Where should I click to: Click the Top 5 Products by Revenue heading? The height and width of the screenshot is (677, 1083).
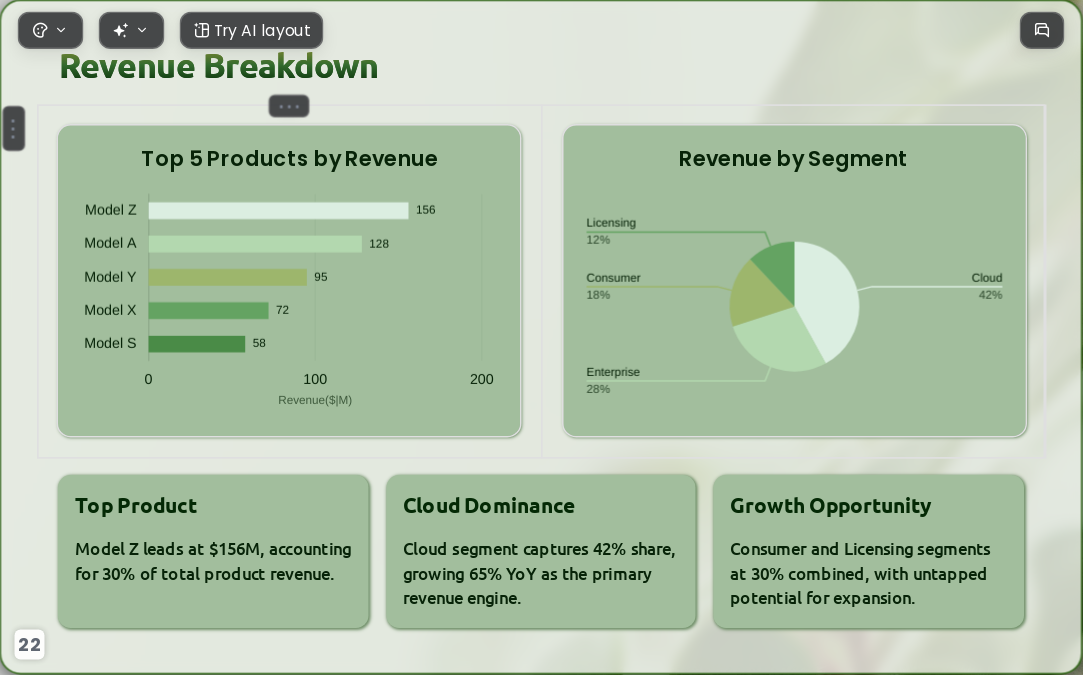click(x=289, y=159)
